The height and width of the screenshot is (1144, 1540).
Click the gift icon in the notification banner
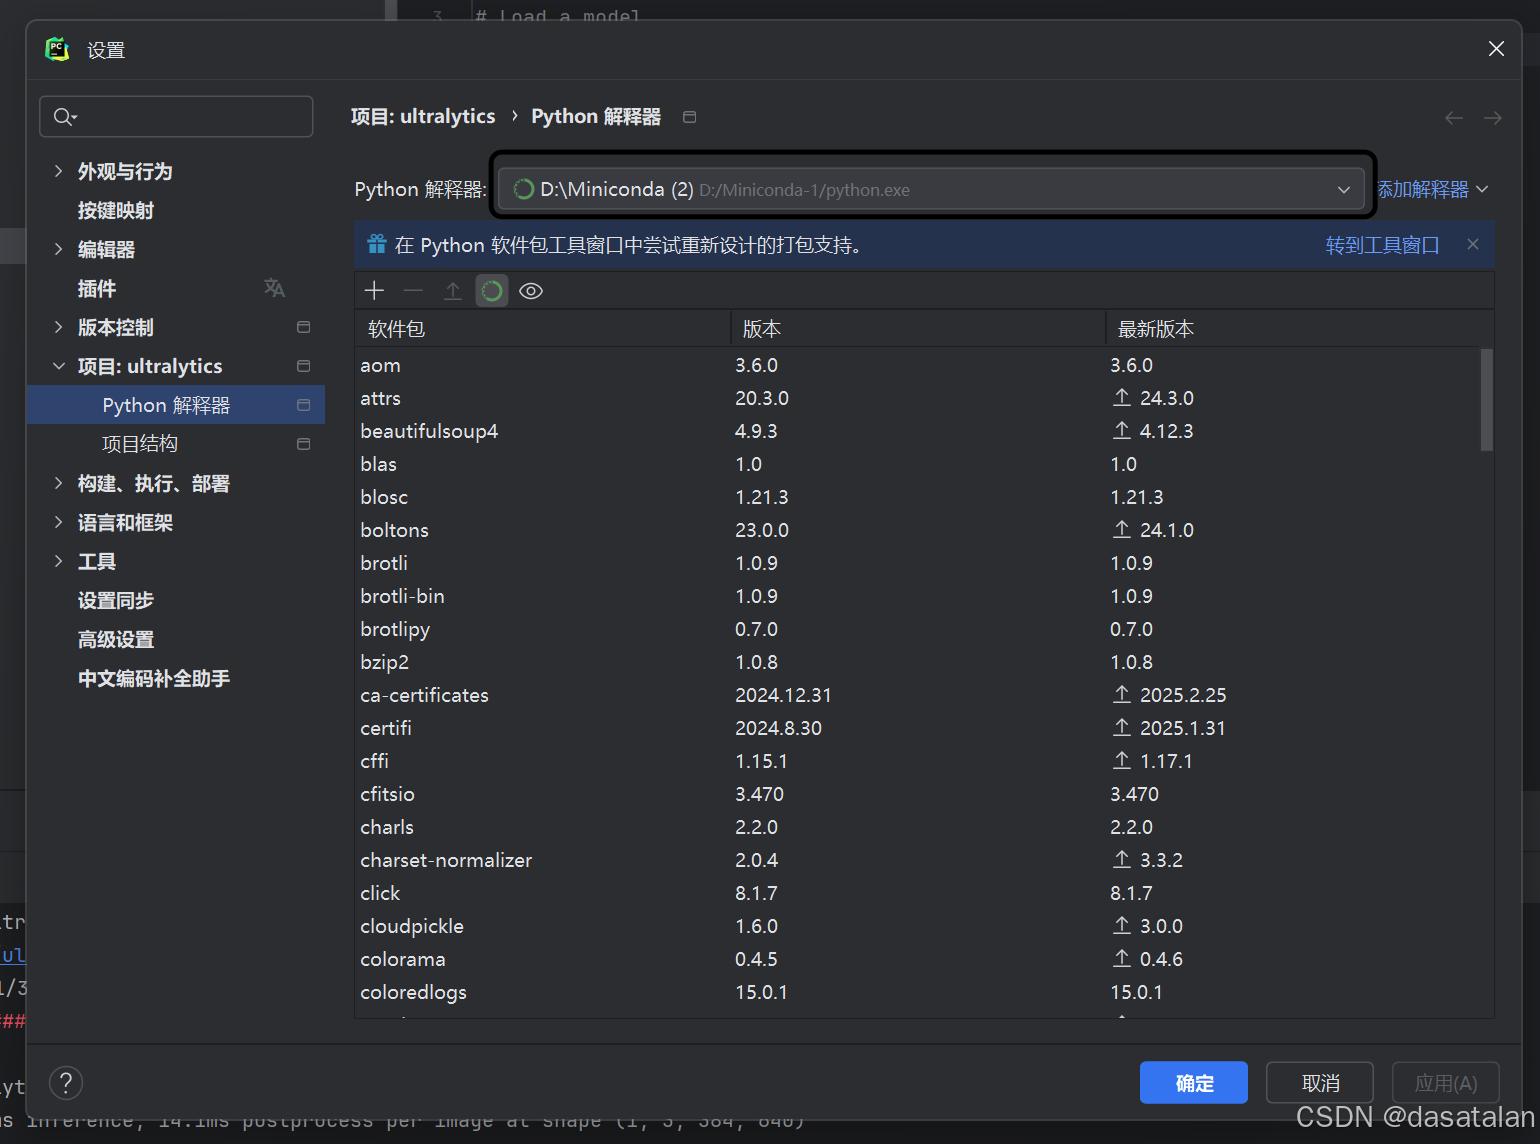[x=377, y=244]
